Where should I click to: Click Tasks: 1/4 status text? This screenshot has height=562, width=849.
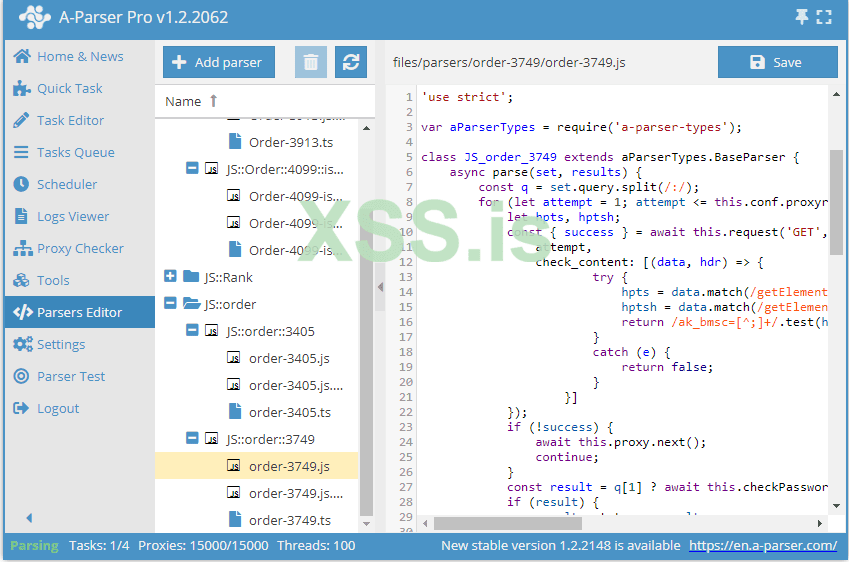click(x=99, y=546)
